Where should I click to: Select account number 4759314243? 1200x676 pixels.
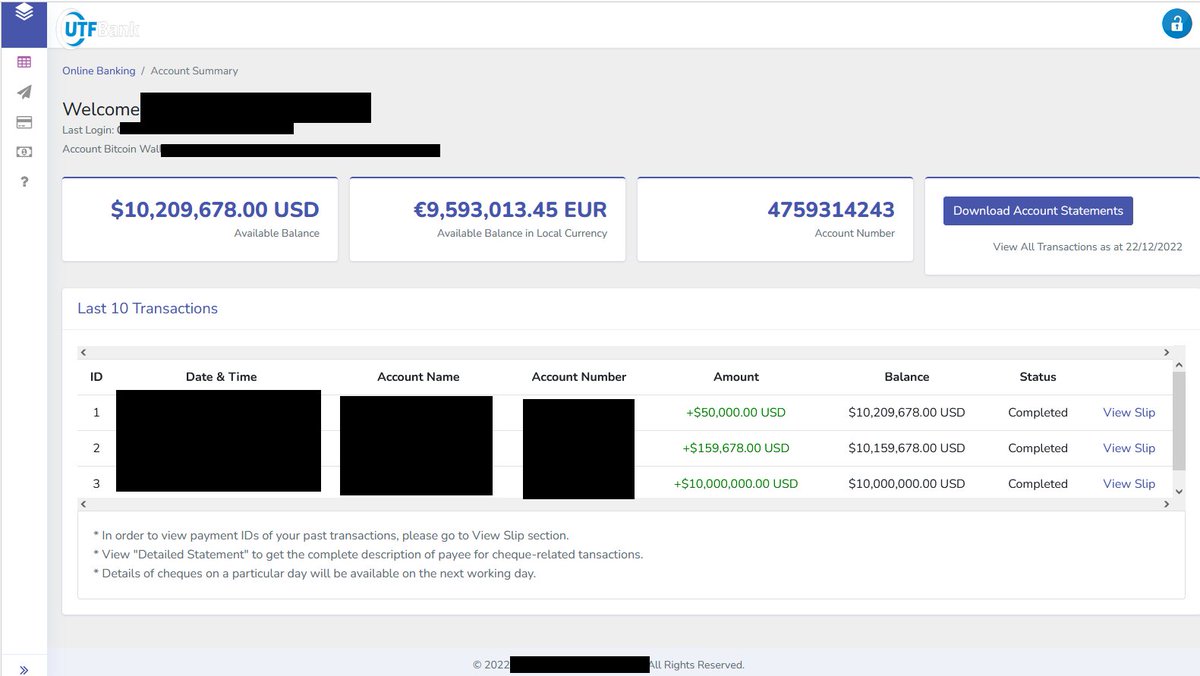pos(831,210)
